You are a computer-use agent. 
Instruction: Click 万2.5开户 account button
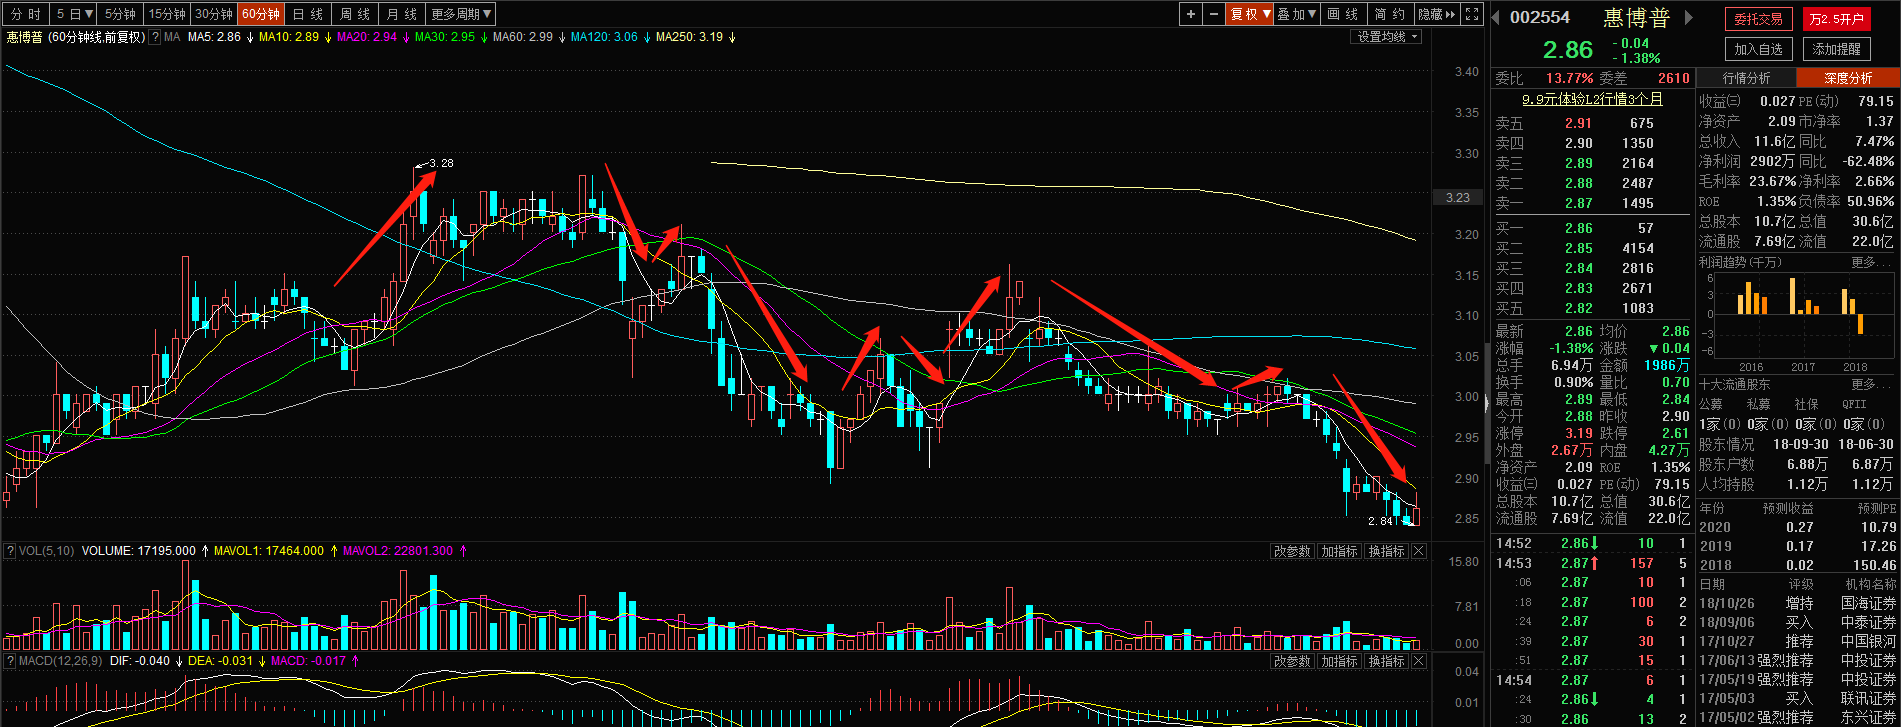coord(1836,19)
